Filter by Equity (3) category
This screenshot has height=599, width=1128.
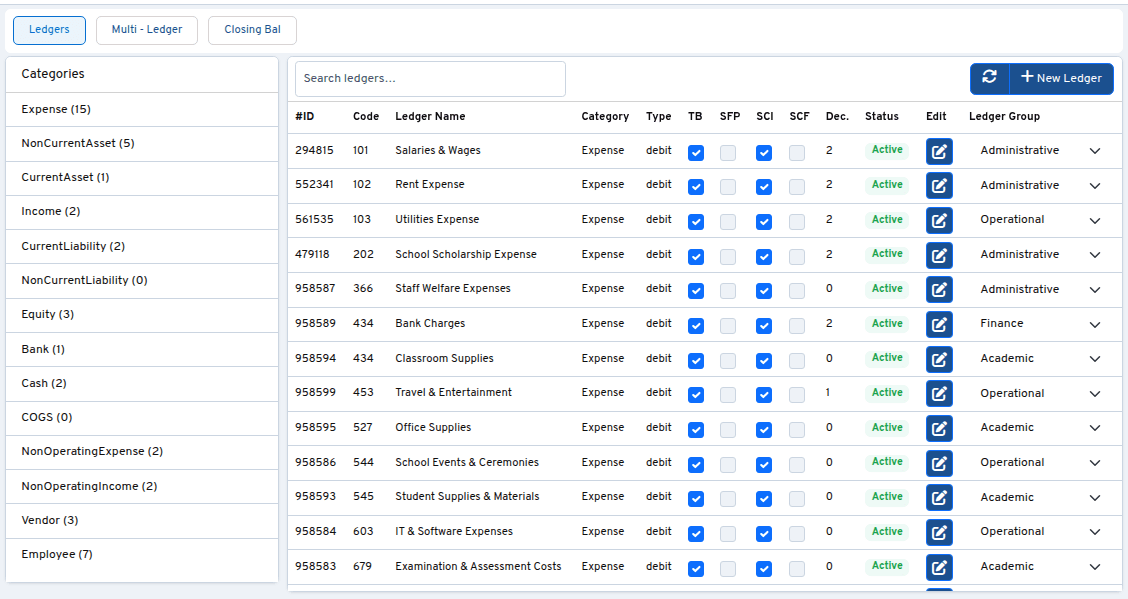point(142,314)
